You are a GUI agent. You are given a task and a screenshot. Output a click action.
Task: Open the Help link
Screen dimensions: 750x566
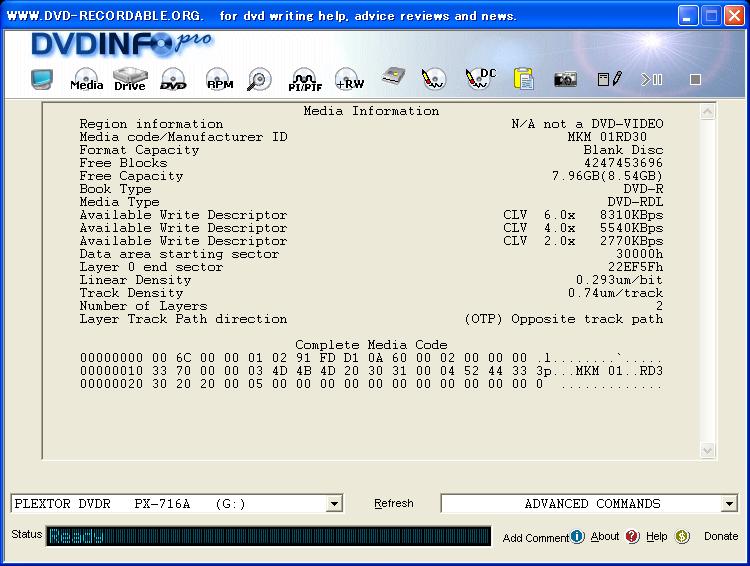click(x=656, y=537)
